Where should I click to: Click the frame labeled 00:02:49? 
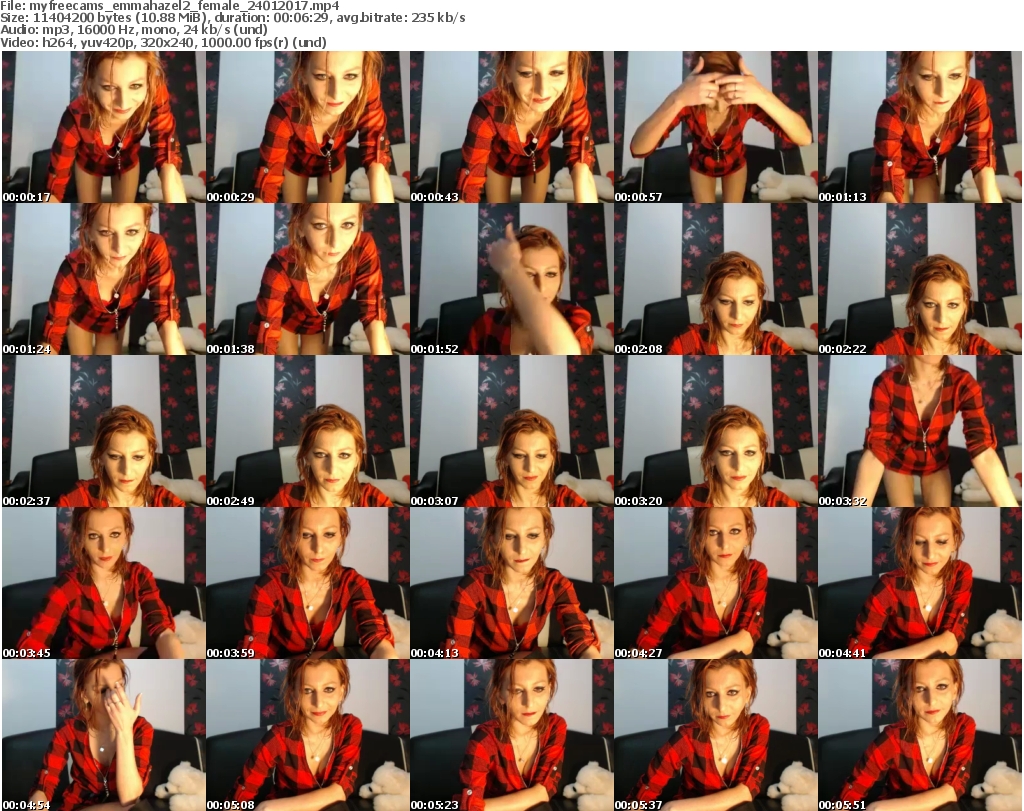point(308,431)
